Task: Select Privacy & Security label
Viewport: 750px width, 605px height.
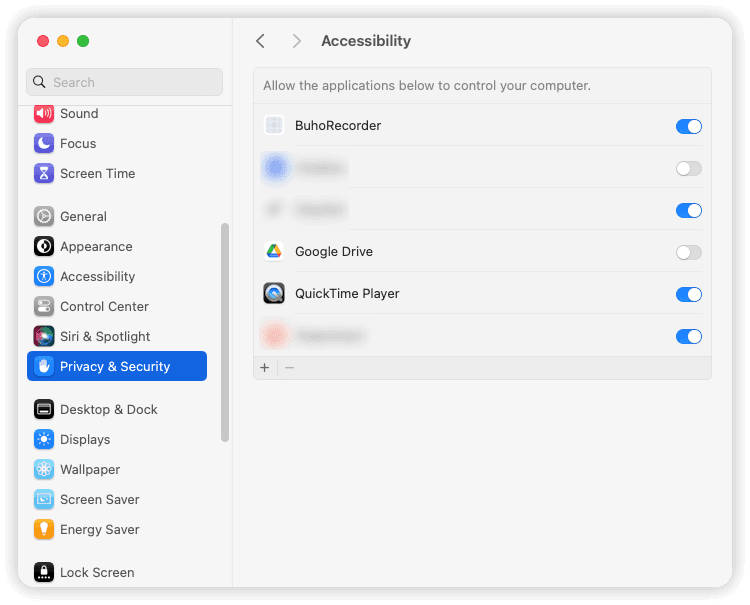Action: tap(115, 367)
